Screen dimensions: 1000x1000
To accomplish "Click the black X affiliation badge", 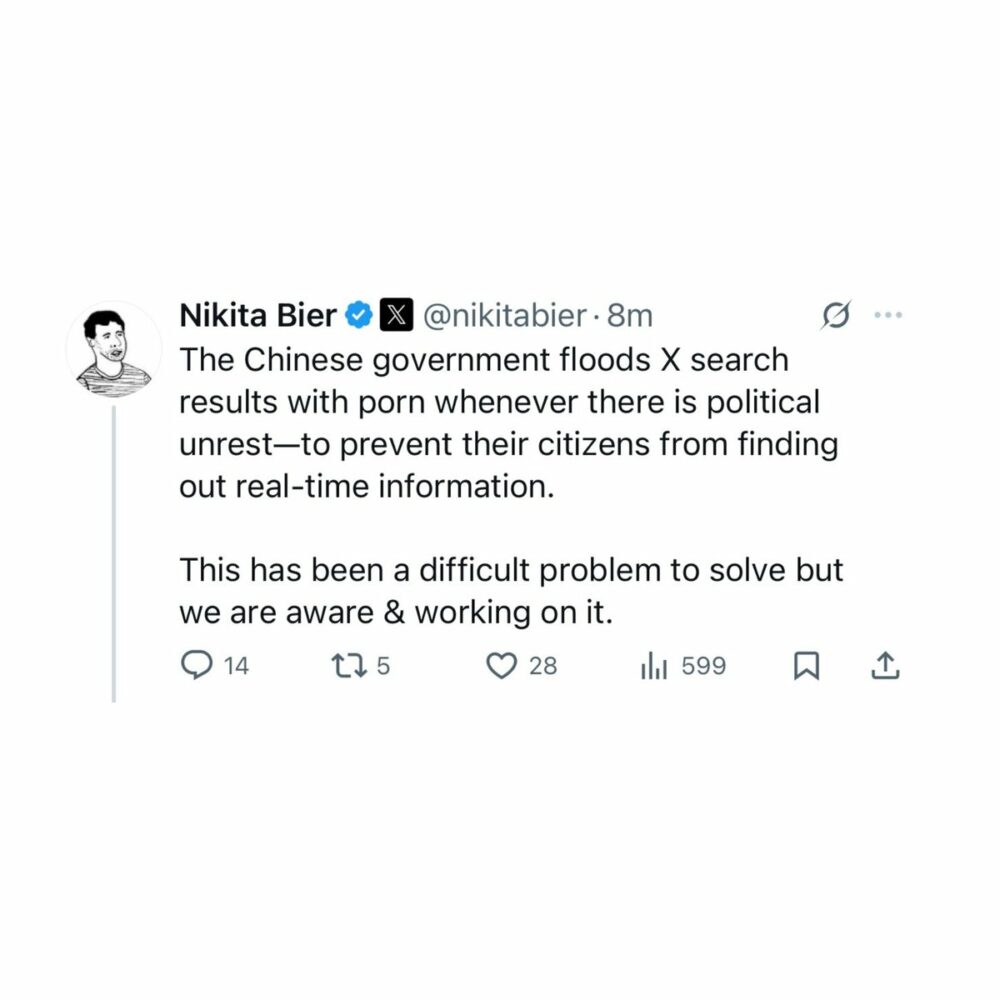I will [x=398, y=316].
